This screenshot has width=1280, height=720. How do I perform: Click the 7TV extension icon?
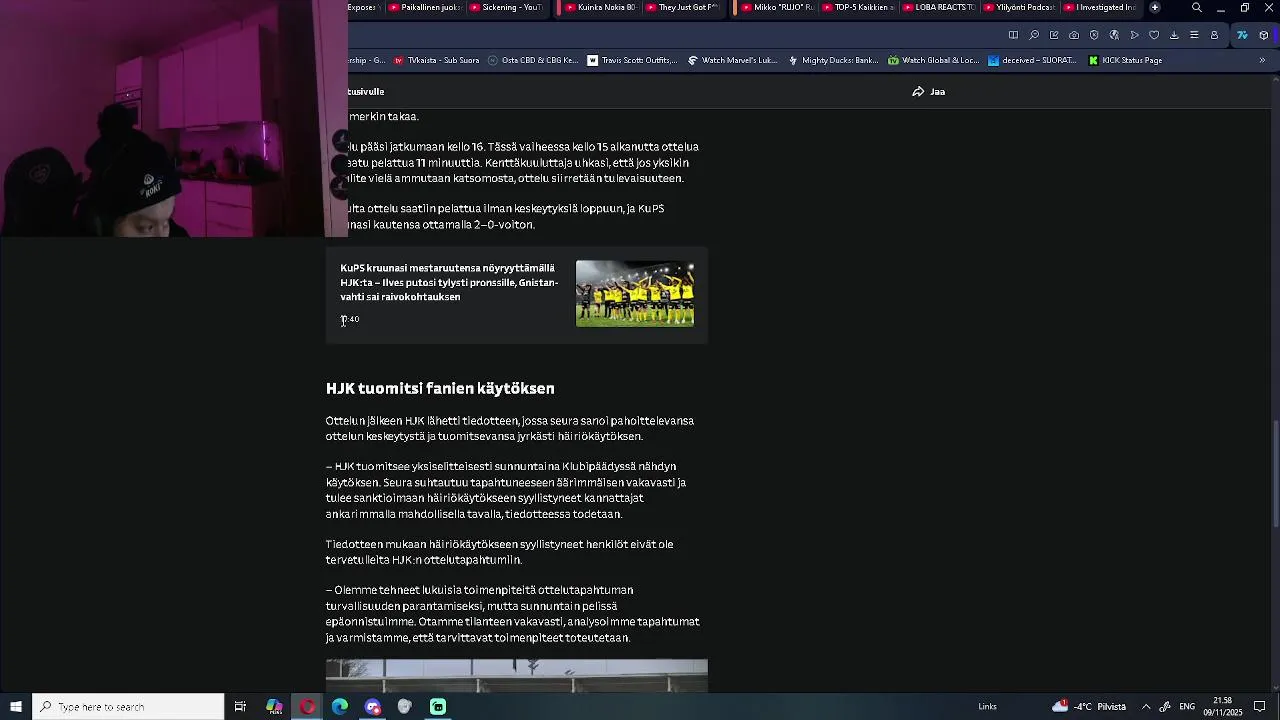(x=1242, y=35)
